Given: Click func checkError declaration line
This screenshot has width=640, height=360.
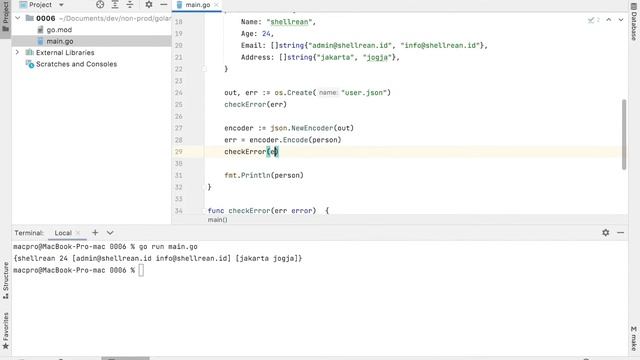Looking at the screenshot, I should point(268,211).
